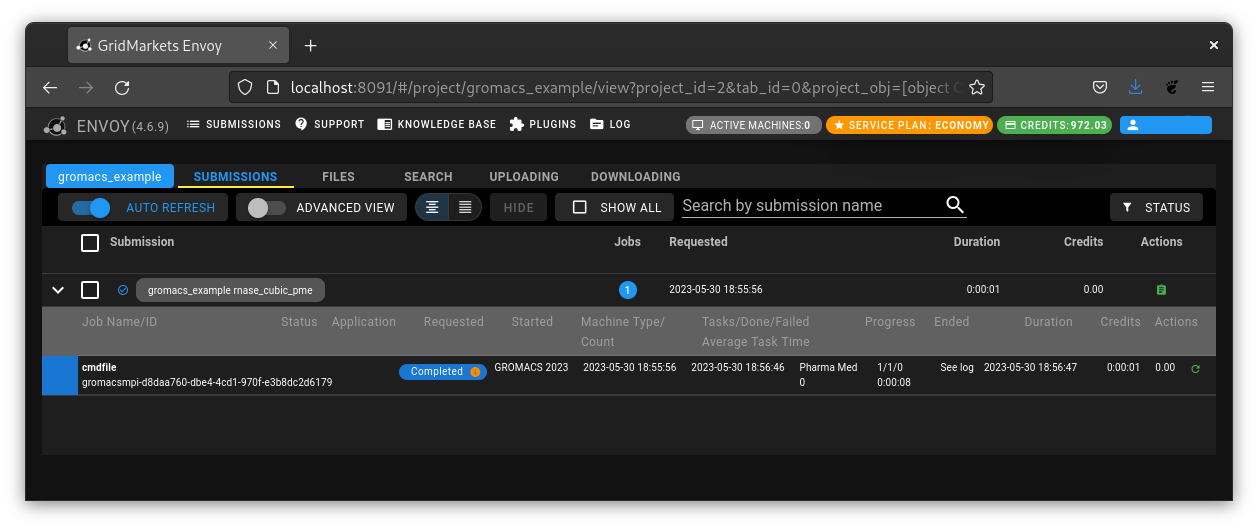Click the blue selection bar of cmdfile row
Image resolution: width=1258 pixels, height=529 pixels.
tap(60, 375)
